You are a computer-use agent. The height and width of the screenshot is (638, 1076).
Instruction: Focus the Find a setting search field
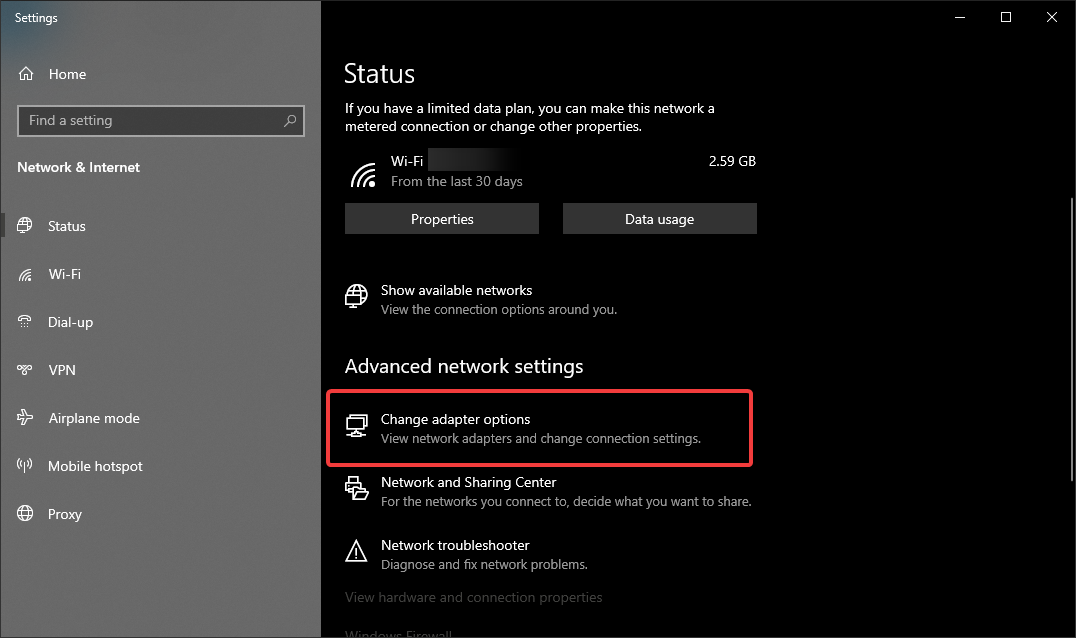point(150,121)
